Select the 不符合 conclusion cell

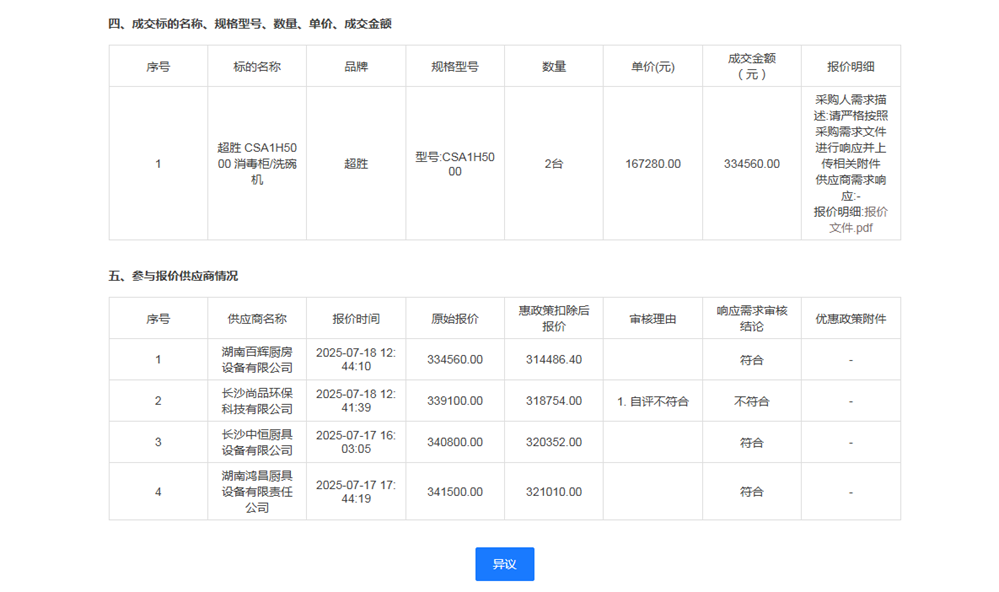tap(752, 401)
